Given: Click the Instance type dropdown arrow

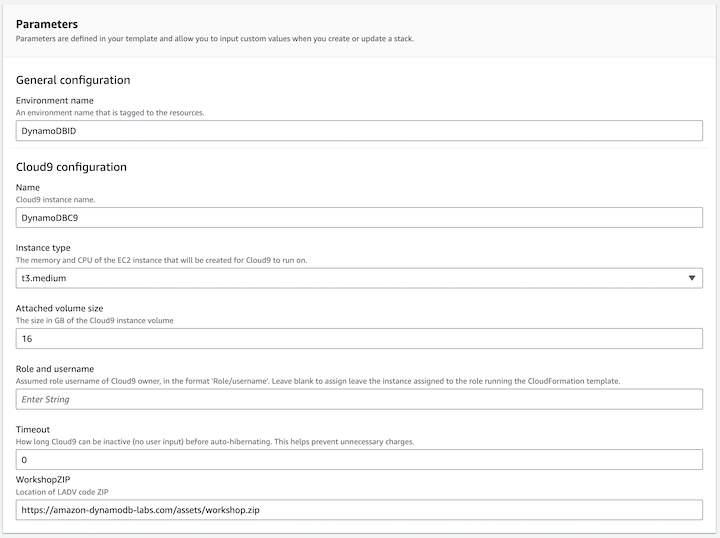Looking at the screenshot, I should [694, 279].
